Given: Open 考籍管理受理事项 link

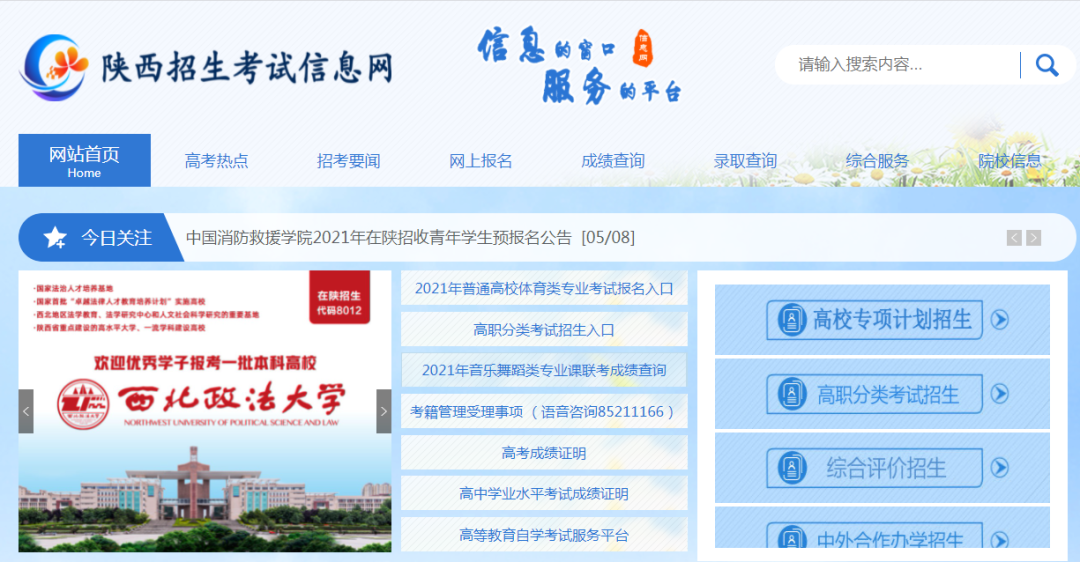Looking at the screenshot, I should tap(544, 412).
